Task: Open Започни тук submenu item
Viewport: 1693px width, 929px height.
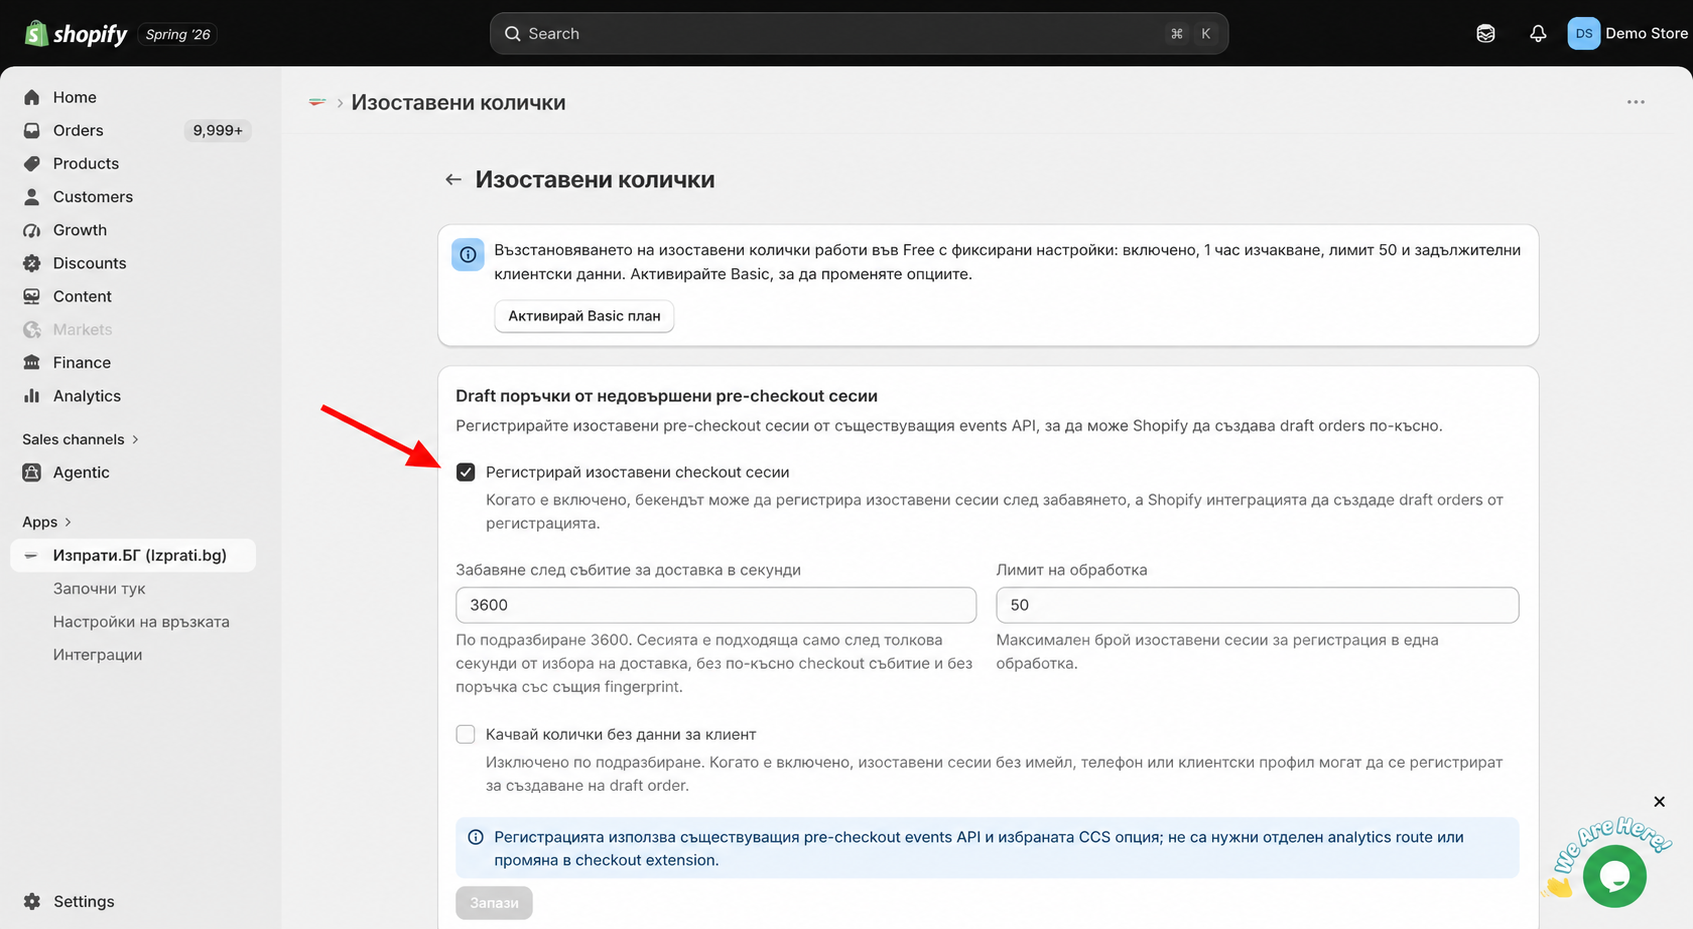Action: (x=99, y=588)
